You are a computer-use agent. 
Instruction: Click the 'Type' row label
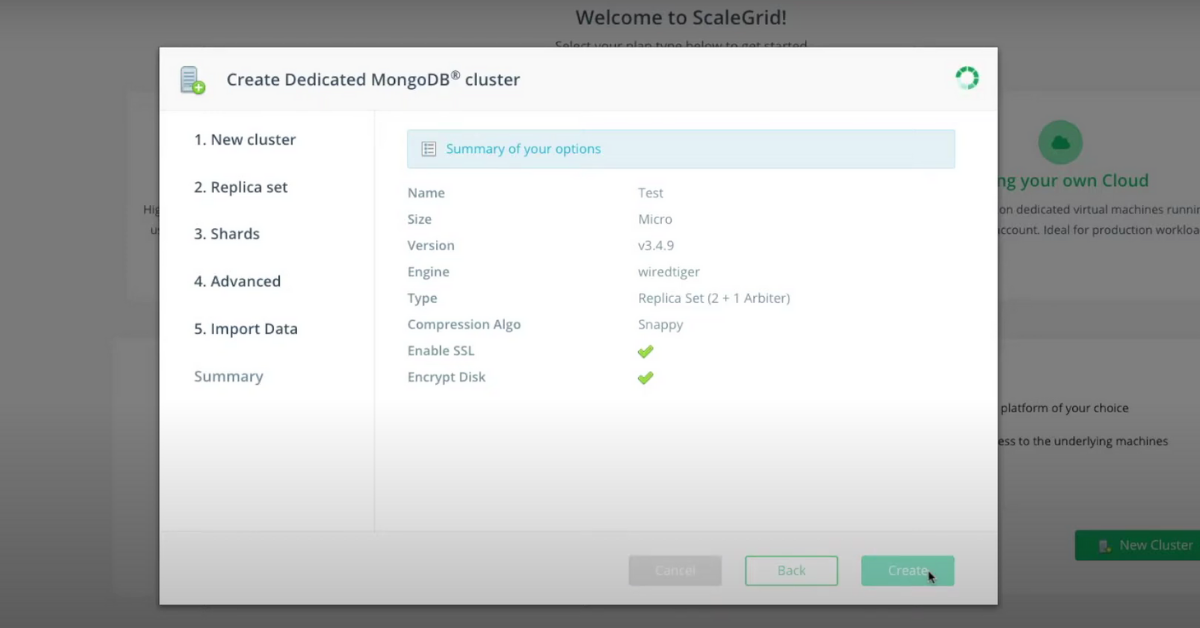click(422, 298)
